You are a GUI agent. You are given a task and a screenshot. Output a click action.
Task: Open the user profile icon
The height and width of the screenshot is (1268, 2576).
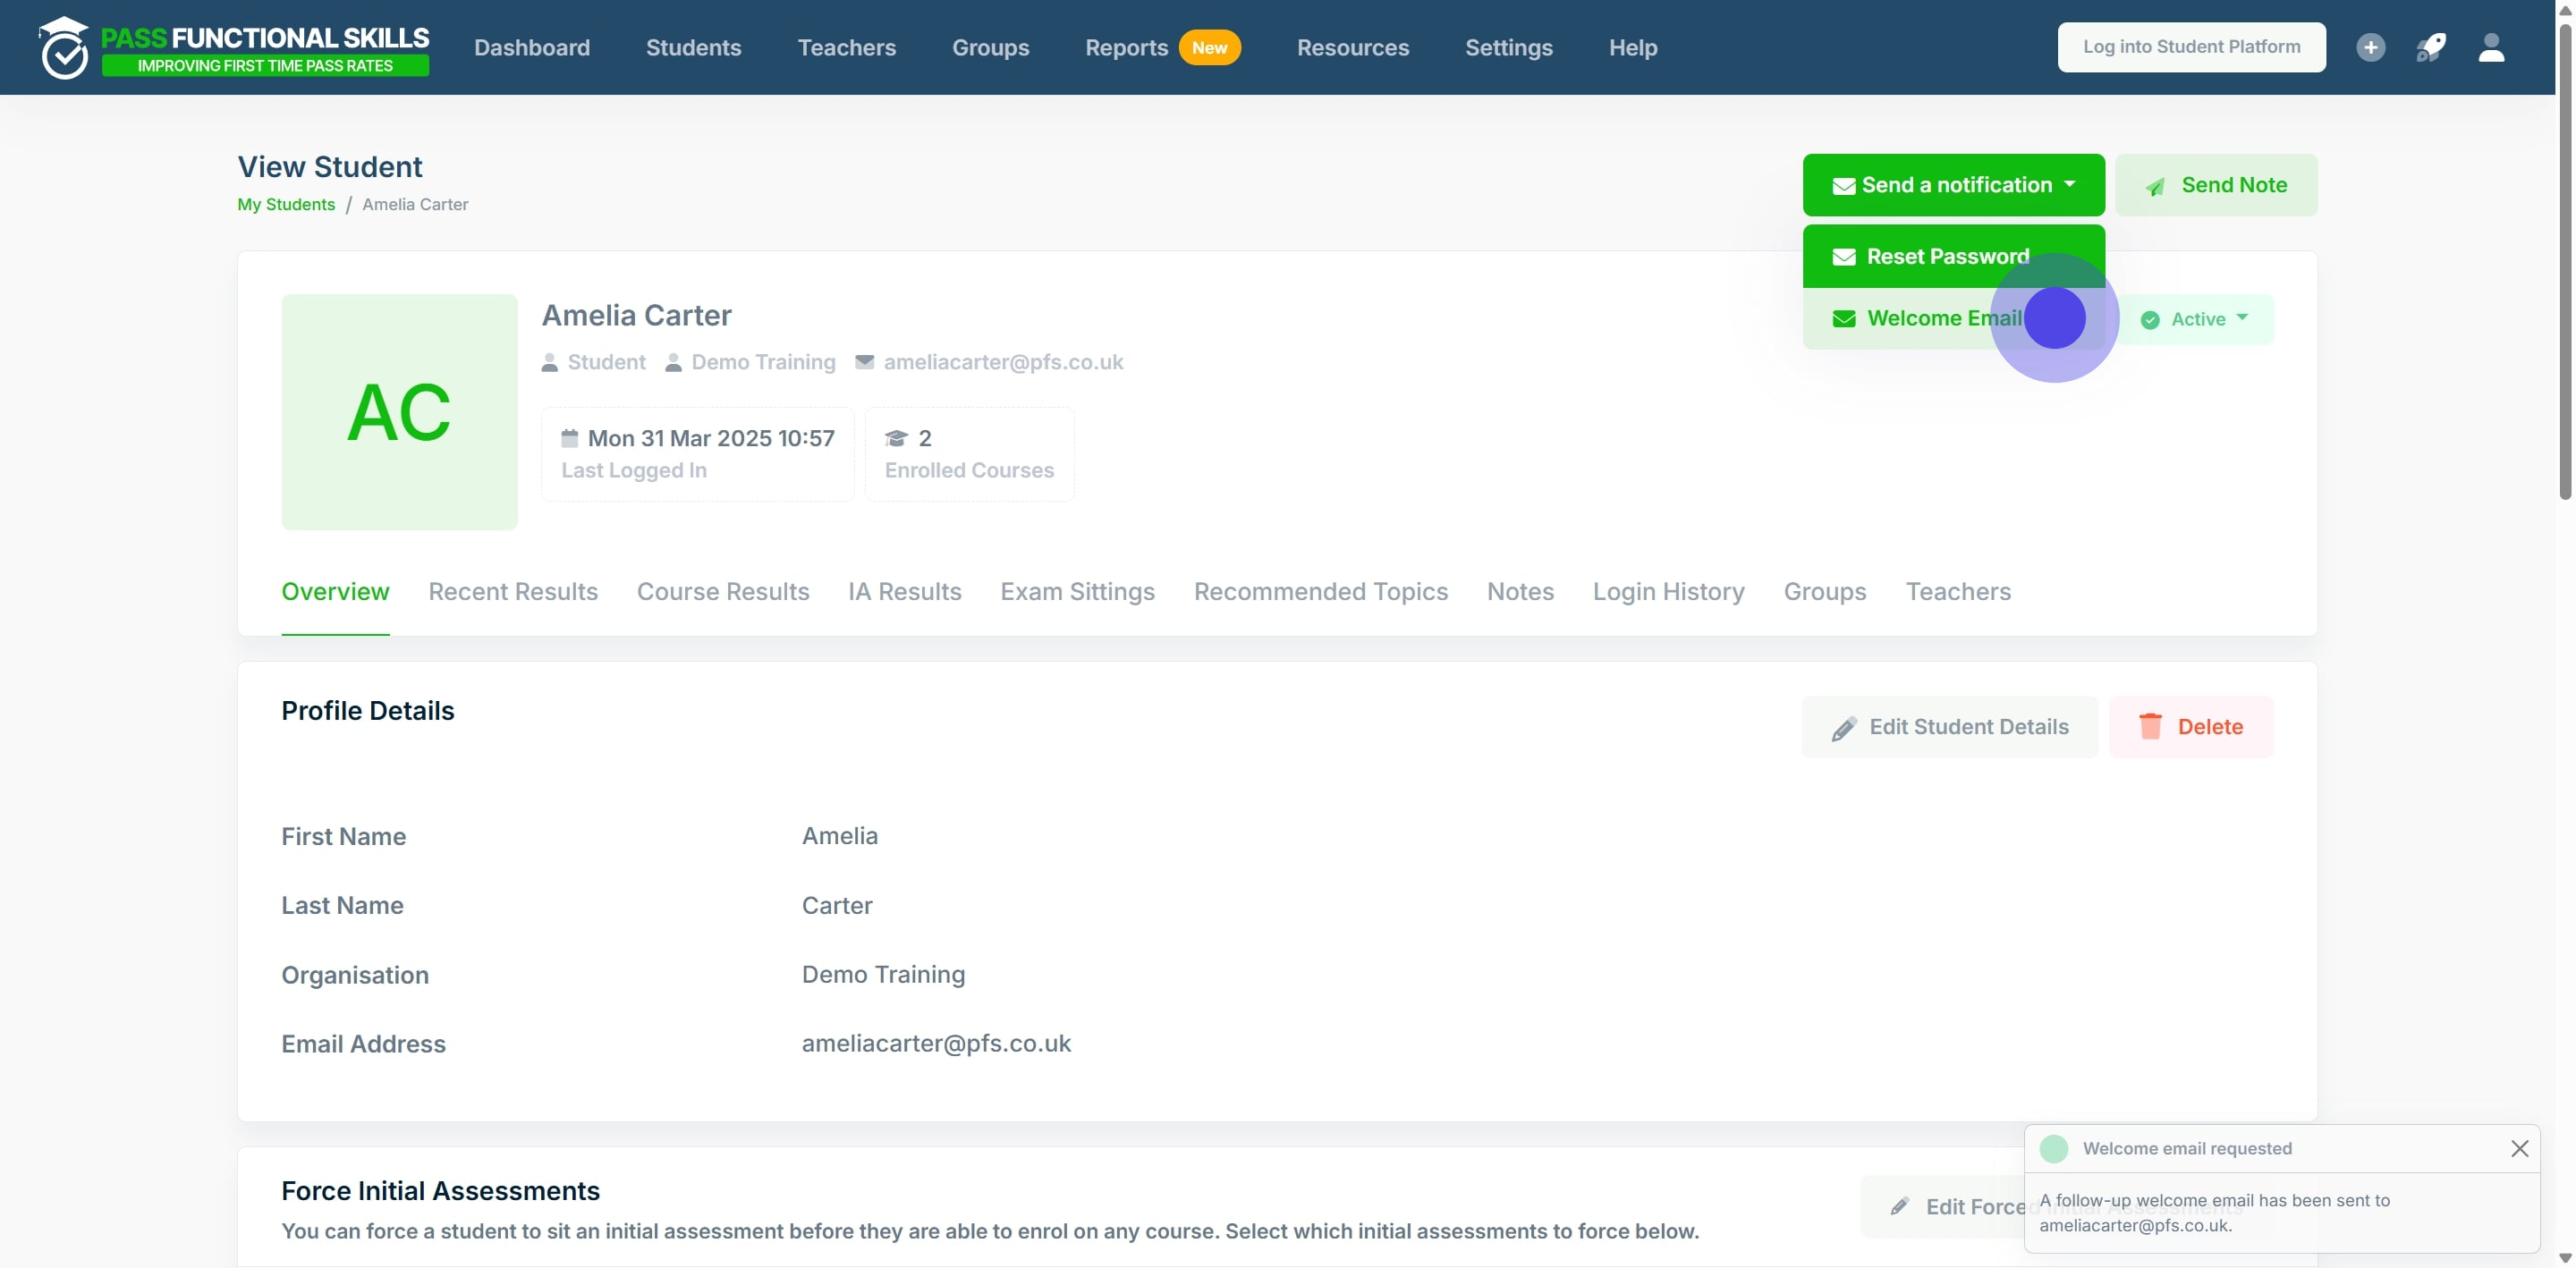pyautogui.click(x=2491, y=47)
